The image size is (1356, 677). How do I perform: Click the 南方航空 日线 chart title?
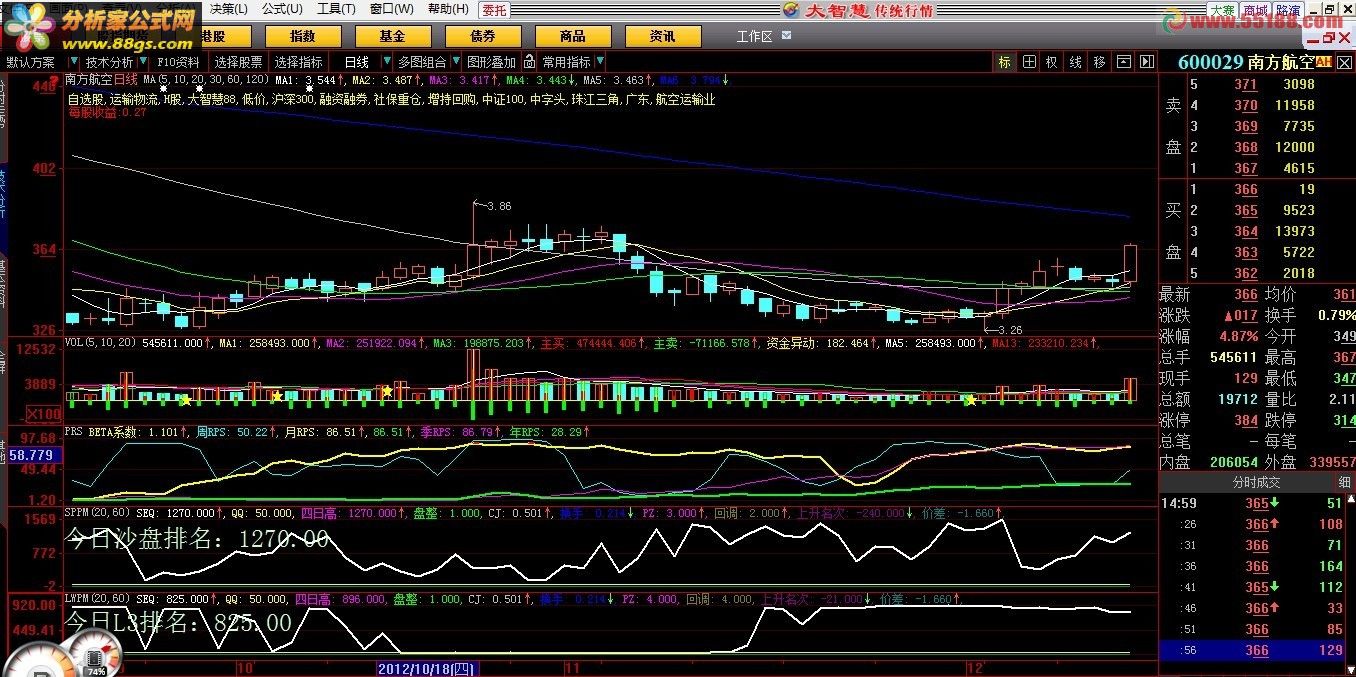[101, 79]
